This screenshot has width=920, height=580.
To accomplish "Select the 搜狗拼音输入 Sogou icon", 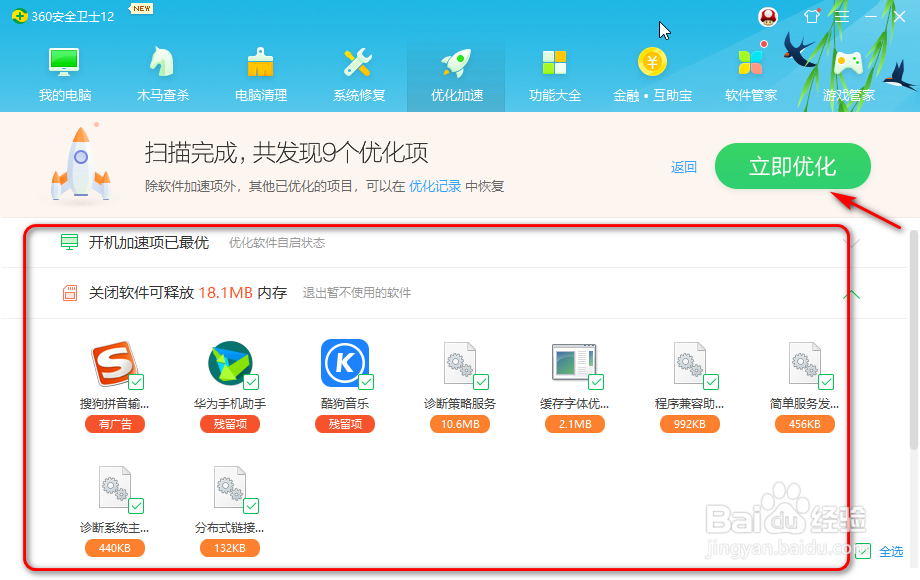I will (x=115, y=365).
